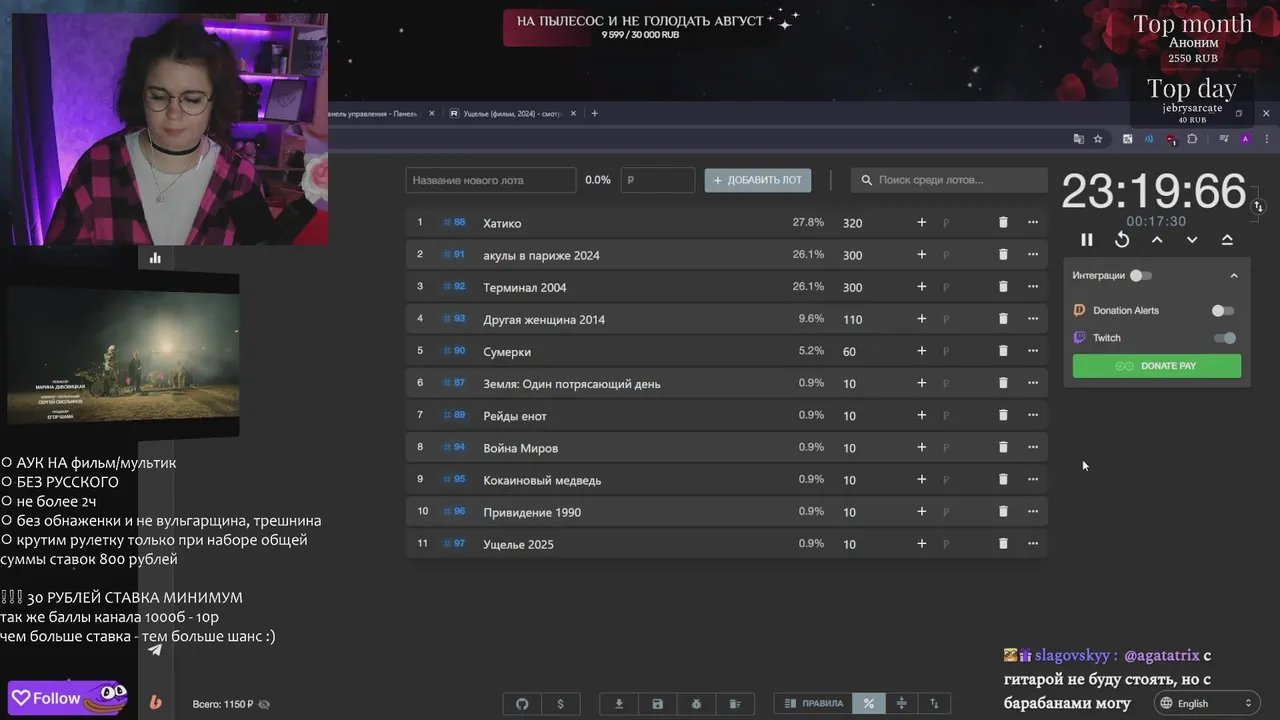Click the 320 amount of Хатико
The height and width of the screenshot is (720, 1280).
click(852, 223)
